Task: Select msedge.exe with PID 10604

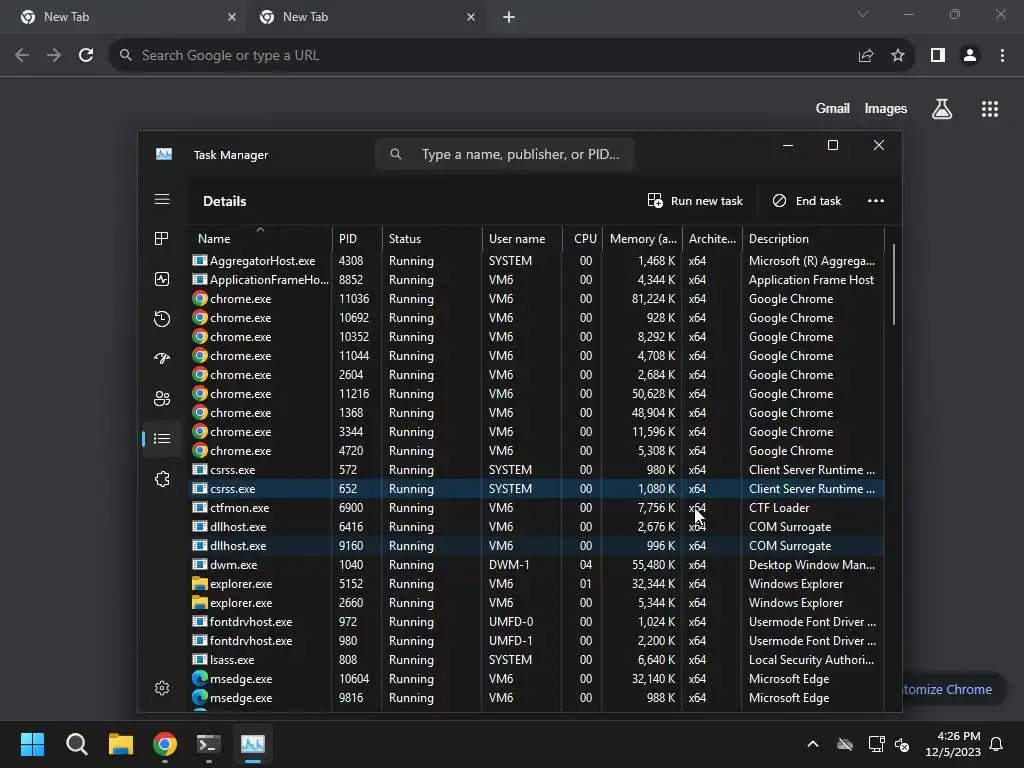Action: [x=536, y=679]
